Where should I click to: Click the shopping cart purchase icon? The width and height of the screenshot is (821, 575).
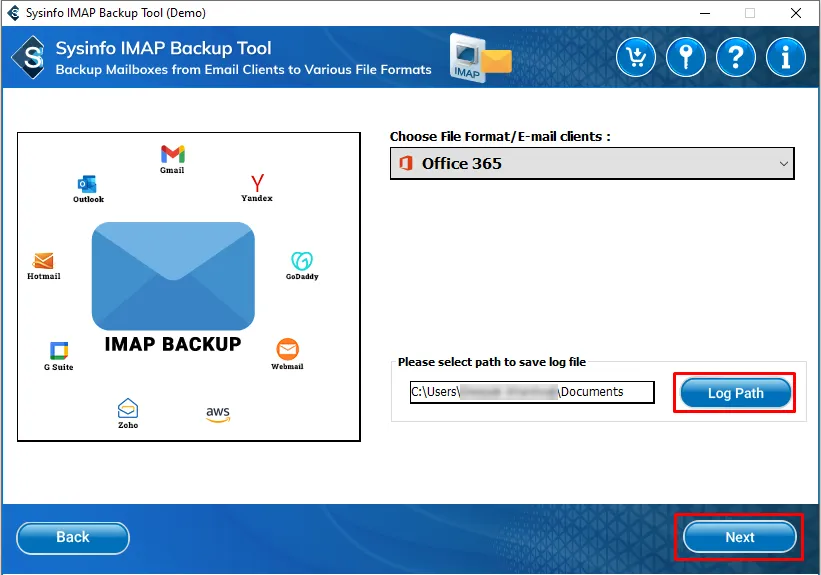(x=636, y=57)
